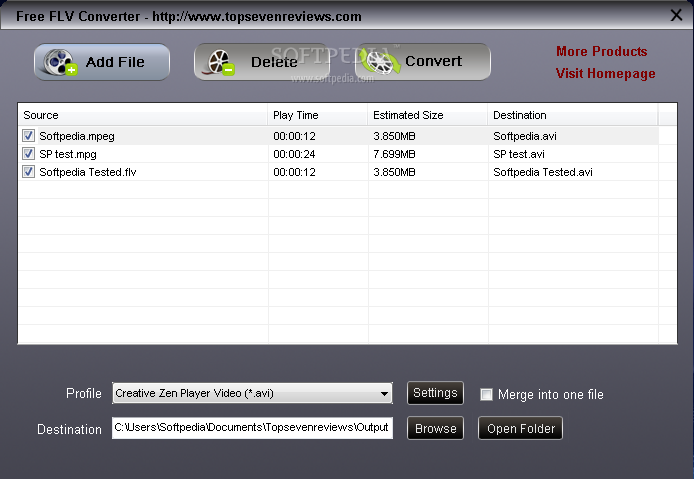Click the Merge into one file label
The height and width of the screenshot is (479, 694).
pyautogui.click(x=551, y=394)
